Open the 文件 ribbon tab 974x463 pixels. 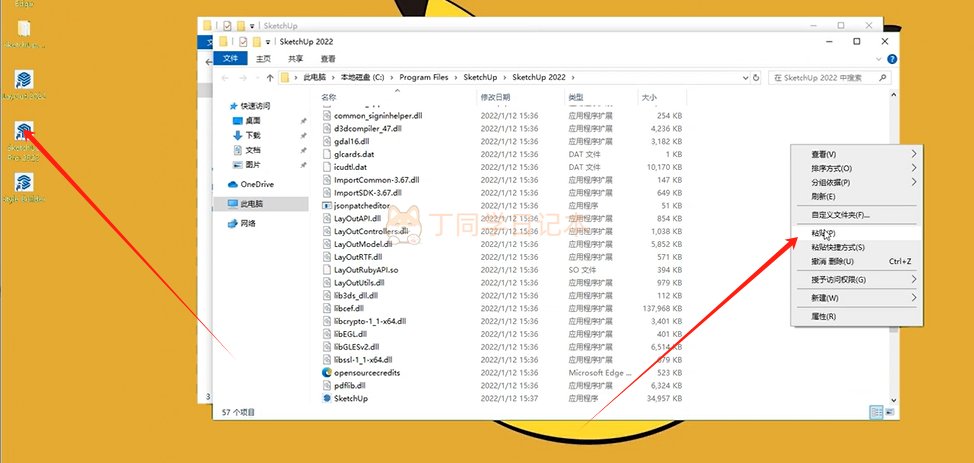[x=229, y=58]
